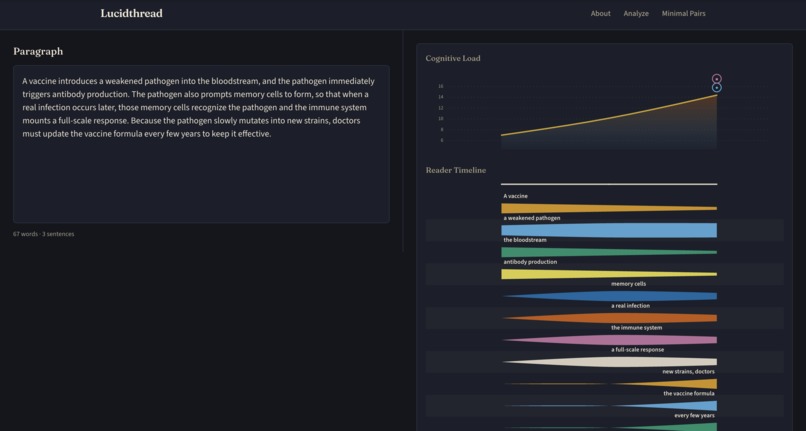Click the 'a real infection' label
Screen dimensions: 806x431
(x=630, y=306)
